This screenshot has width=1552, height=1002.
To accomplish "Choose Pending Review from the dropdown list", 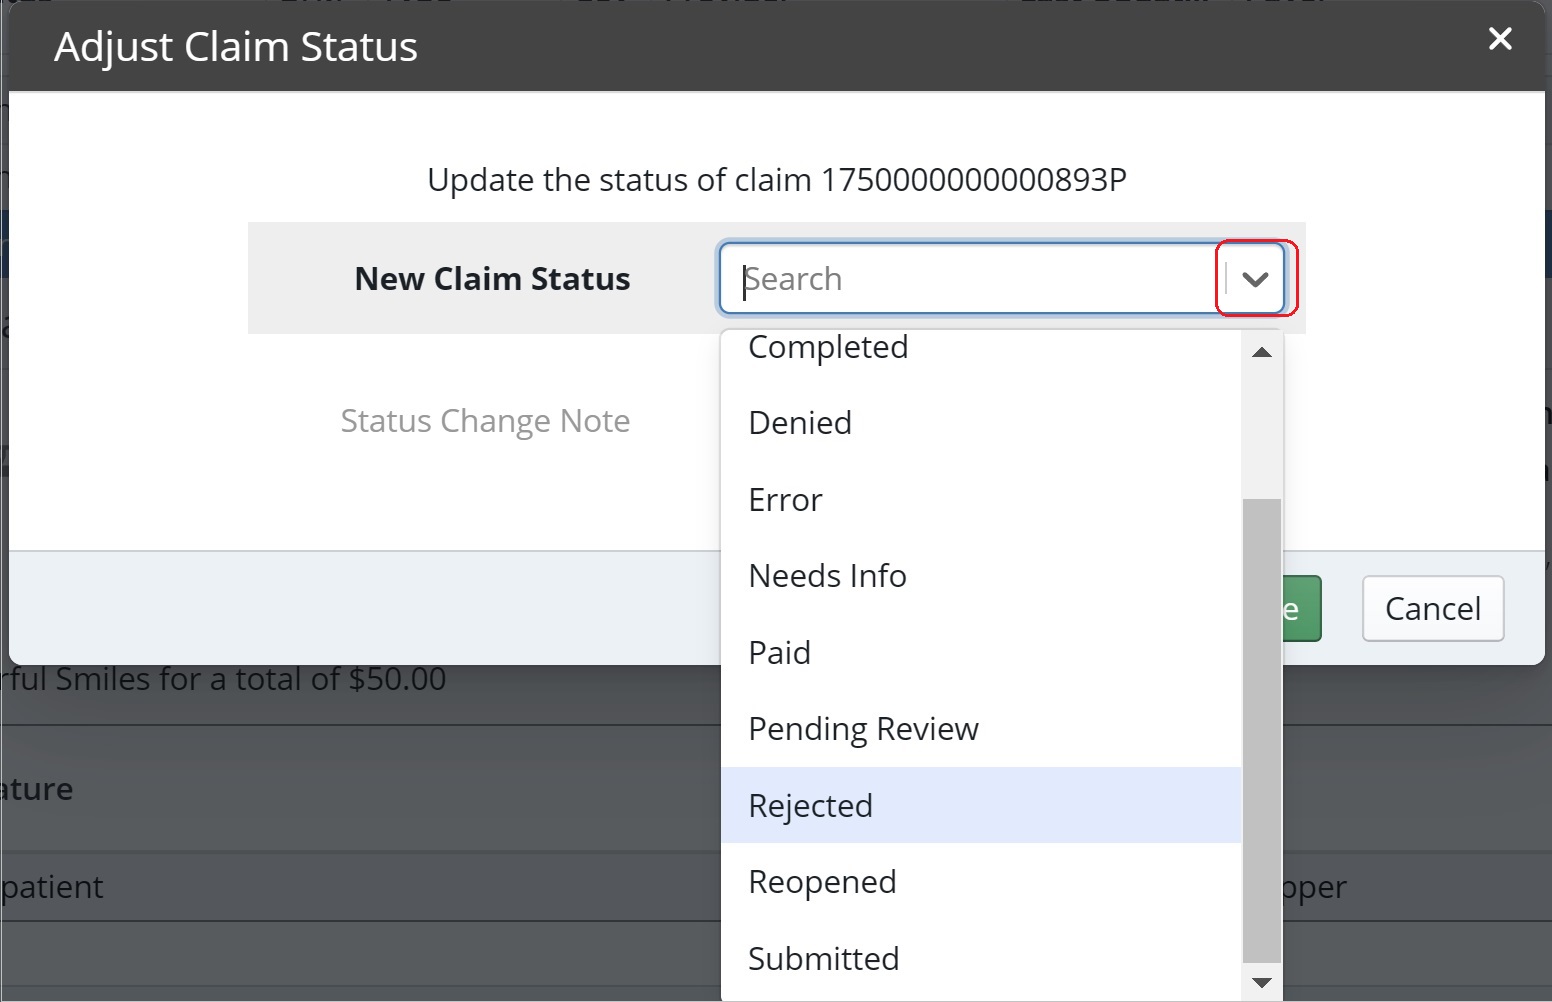I will [x=863, y=728].
